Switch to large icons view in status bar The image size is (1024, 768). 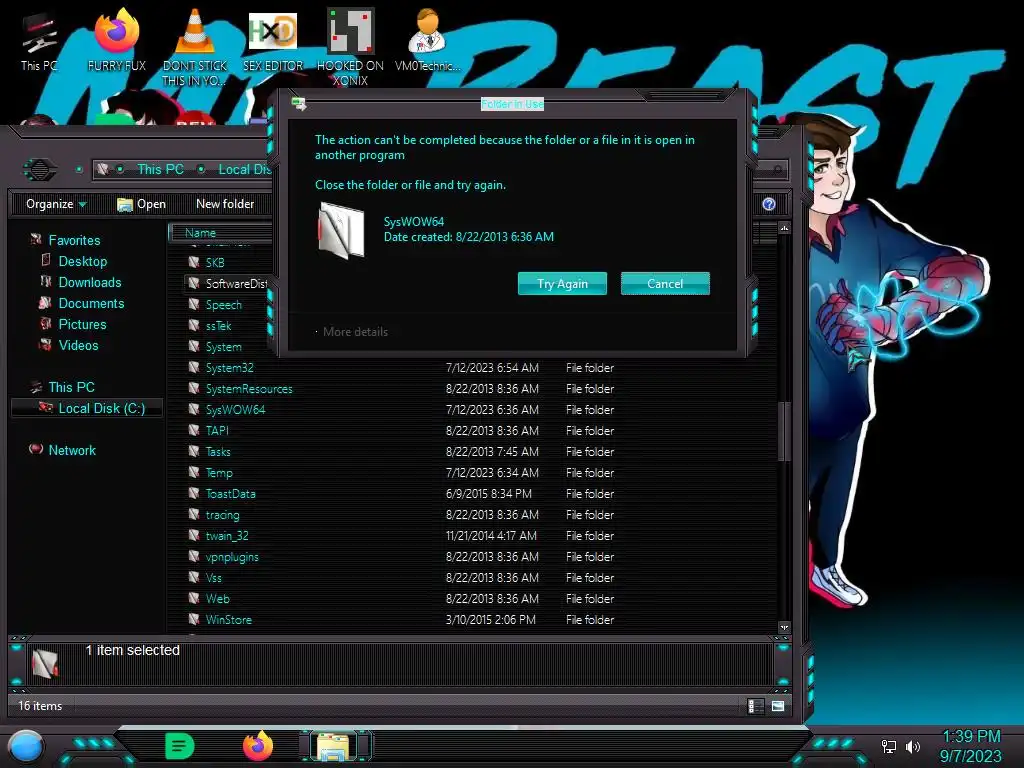778,706
